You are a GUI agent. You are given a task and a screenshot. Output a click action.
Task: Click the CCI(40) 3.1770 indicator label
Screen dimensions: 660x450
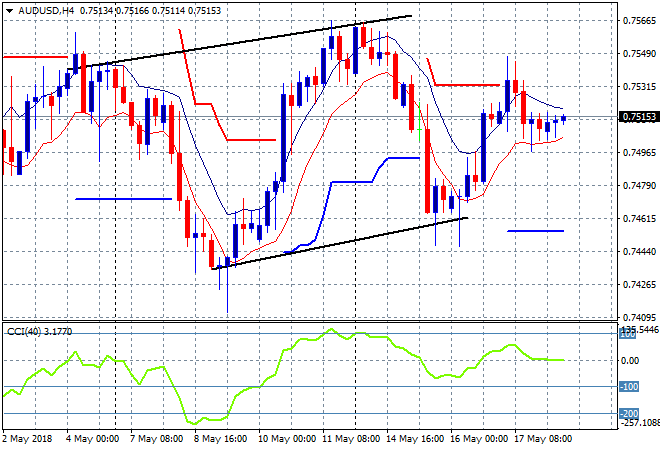click(40, 332)
